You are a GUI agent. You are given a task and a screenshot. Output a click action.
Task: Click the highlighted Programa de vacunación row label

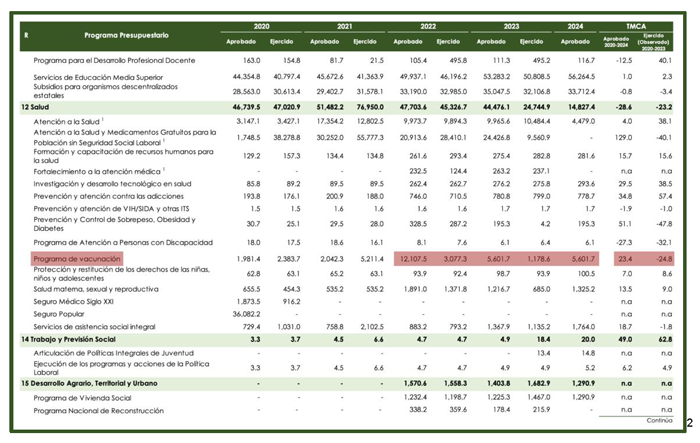(x=76, y=258)
